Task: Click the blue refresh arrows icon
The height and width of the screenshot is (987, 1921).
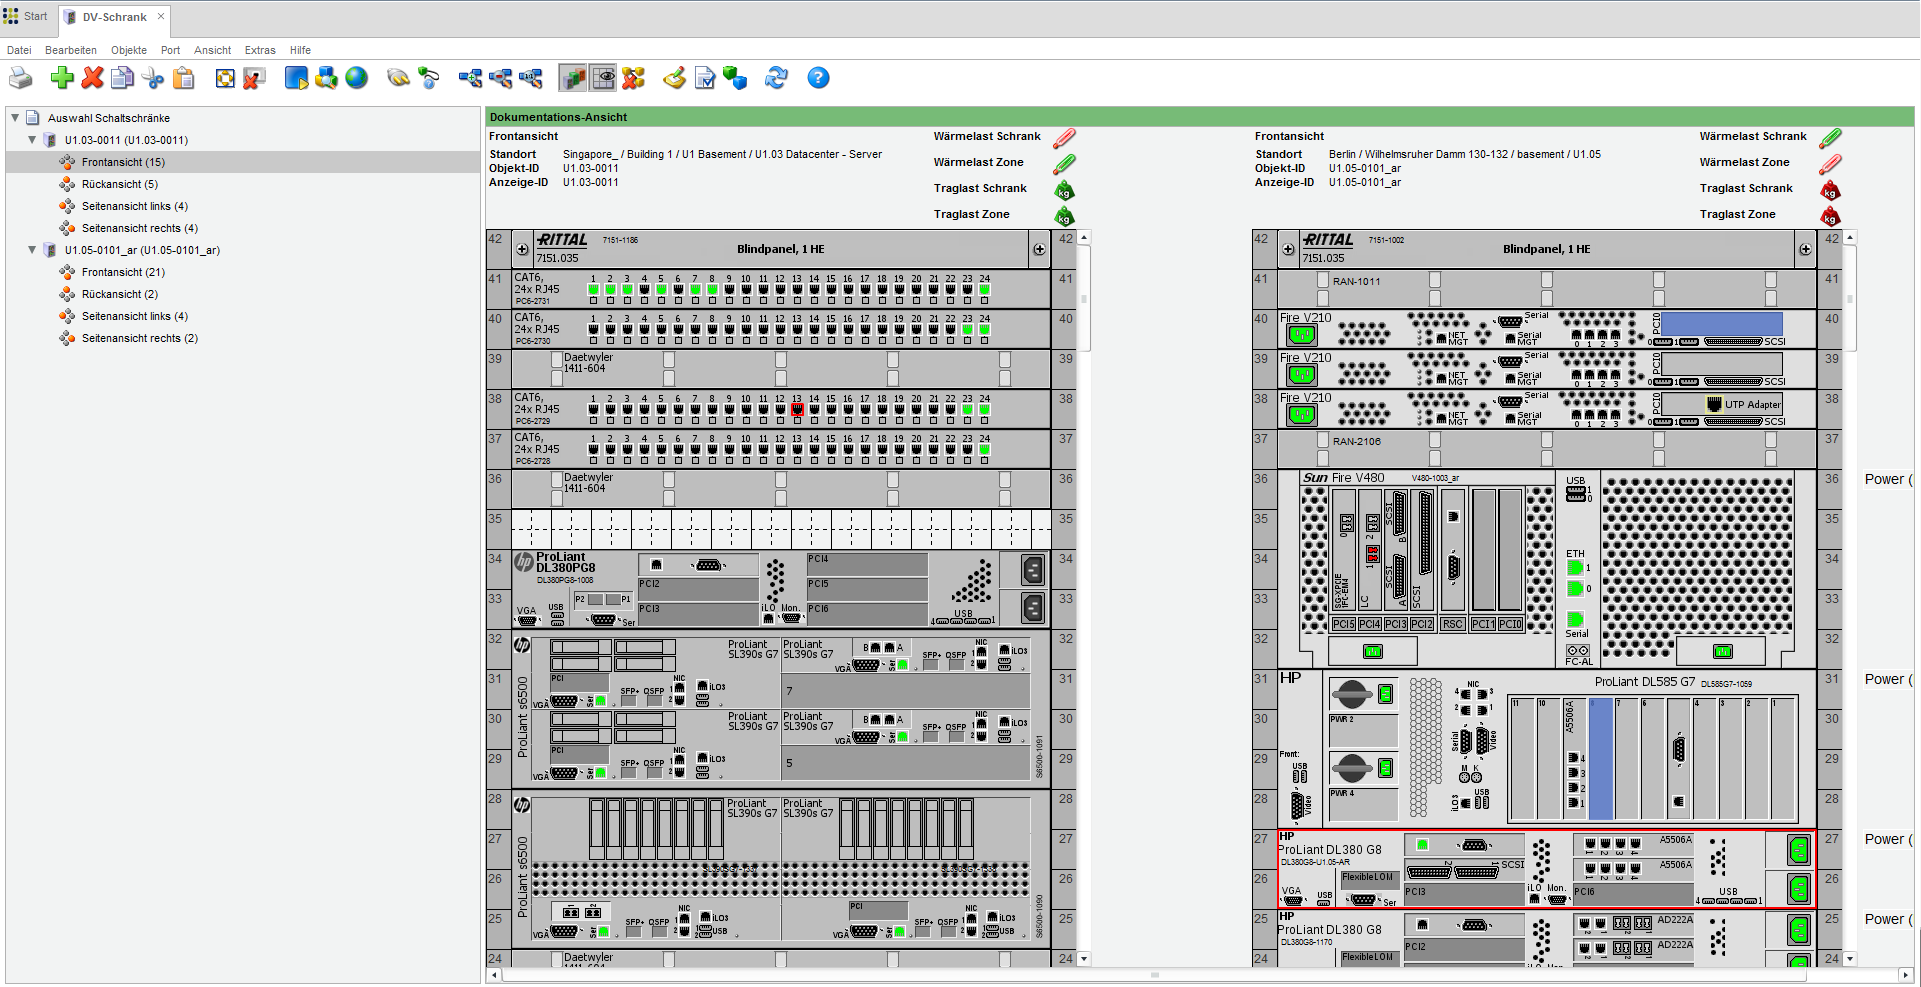Action: 776,78
